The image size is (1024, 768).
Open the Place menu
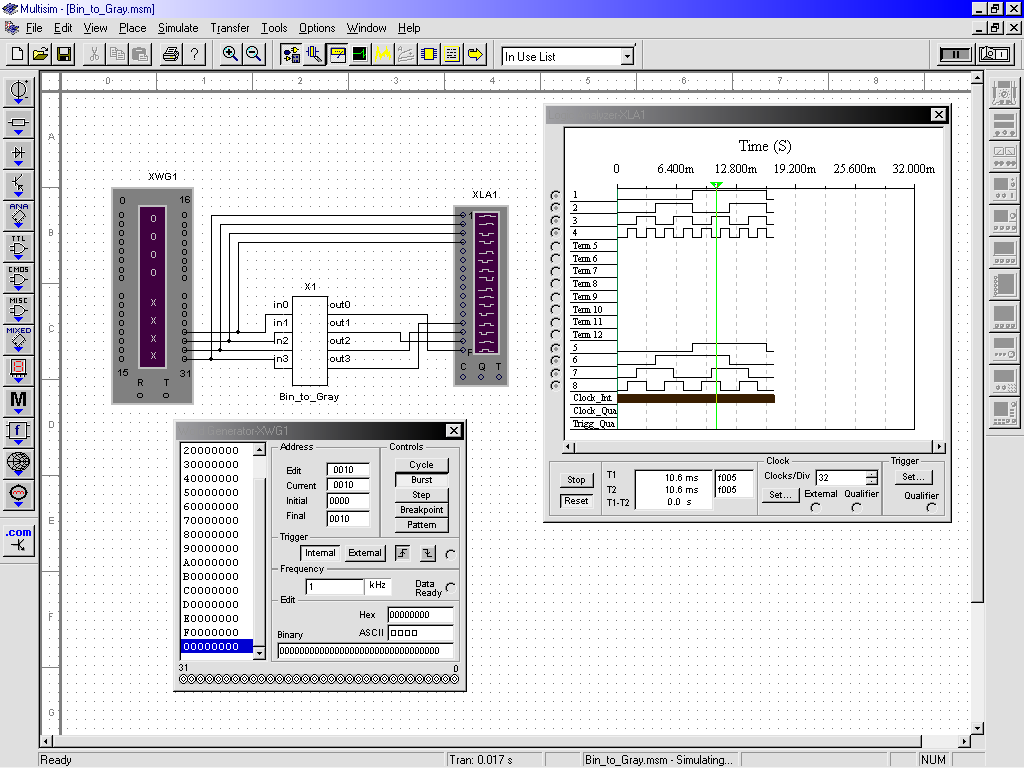133,28
